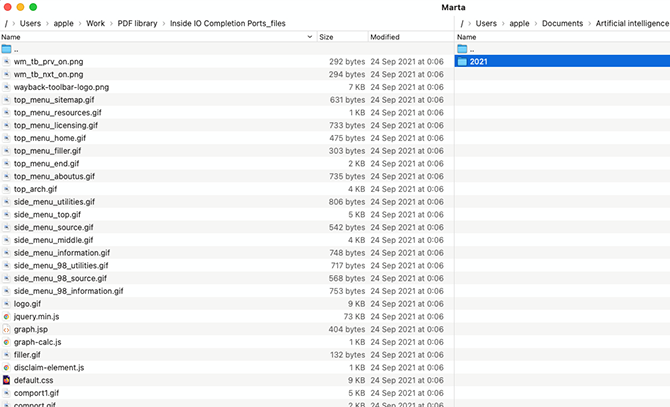
Task: Click the side_menu_utilities.gif file icon
Action: 6,202
